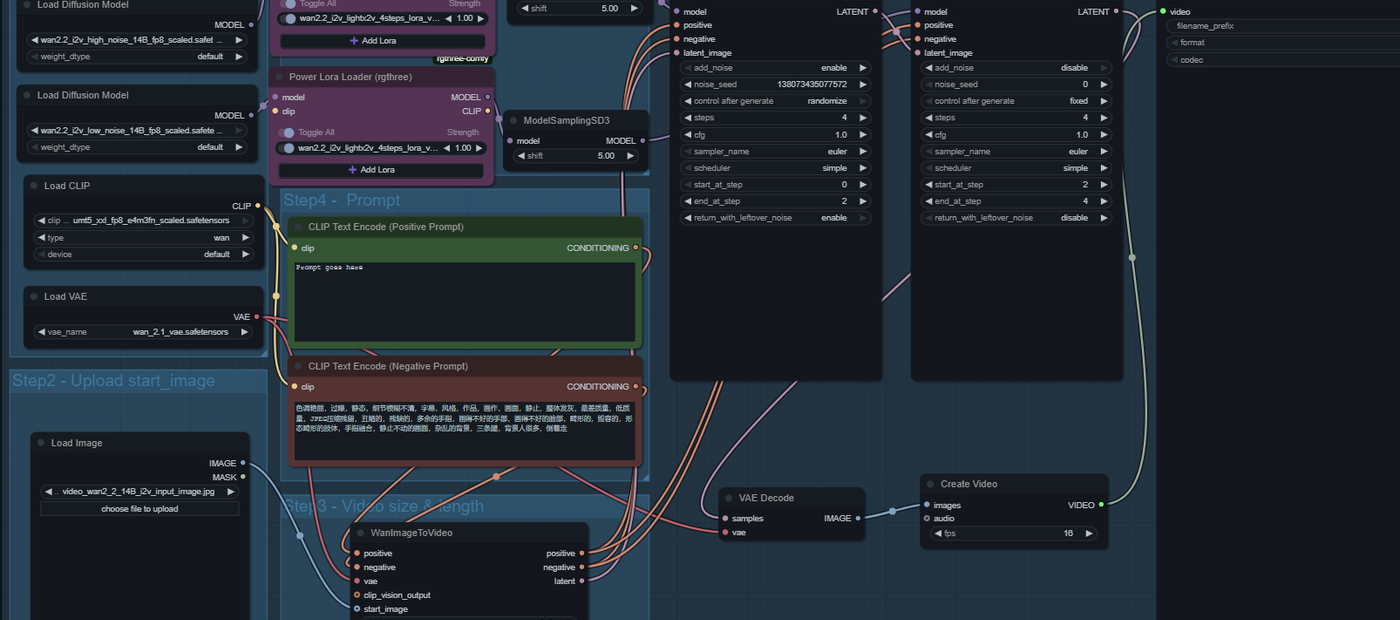Collapse the Negative Prompt CLIP Text Encode node
1400x620 pixels.
click(297, 366)
